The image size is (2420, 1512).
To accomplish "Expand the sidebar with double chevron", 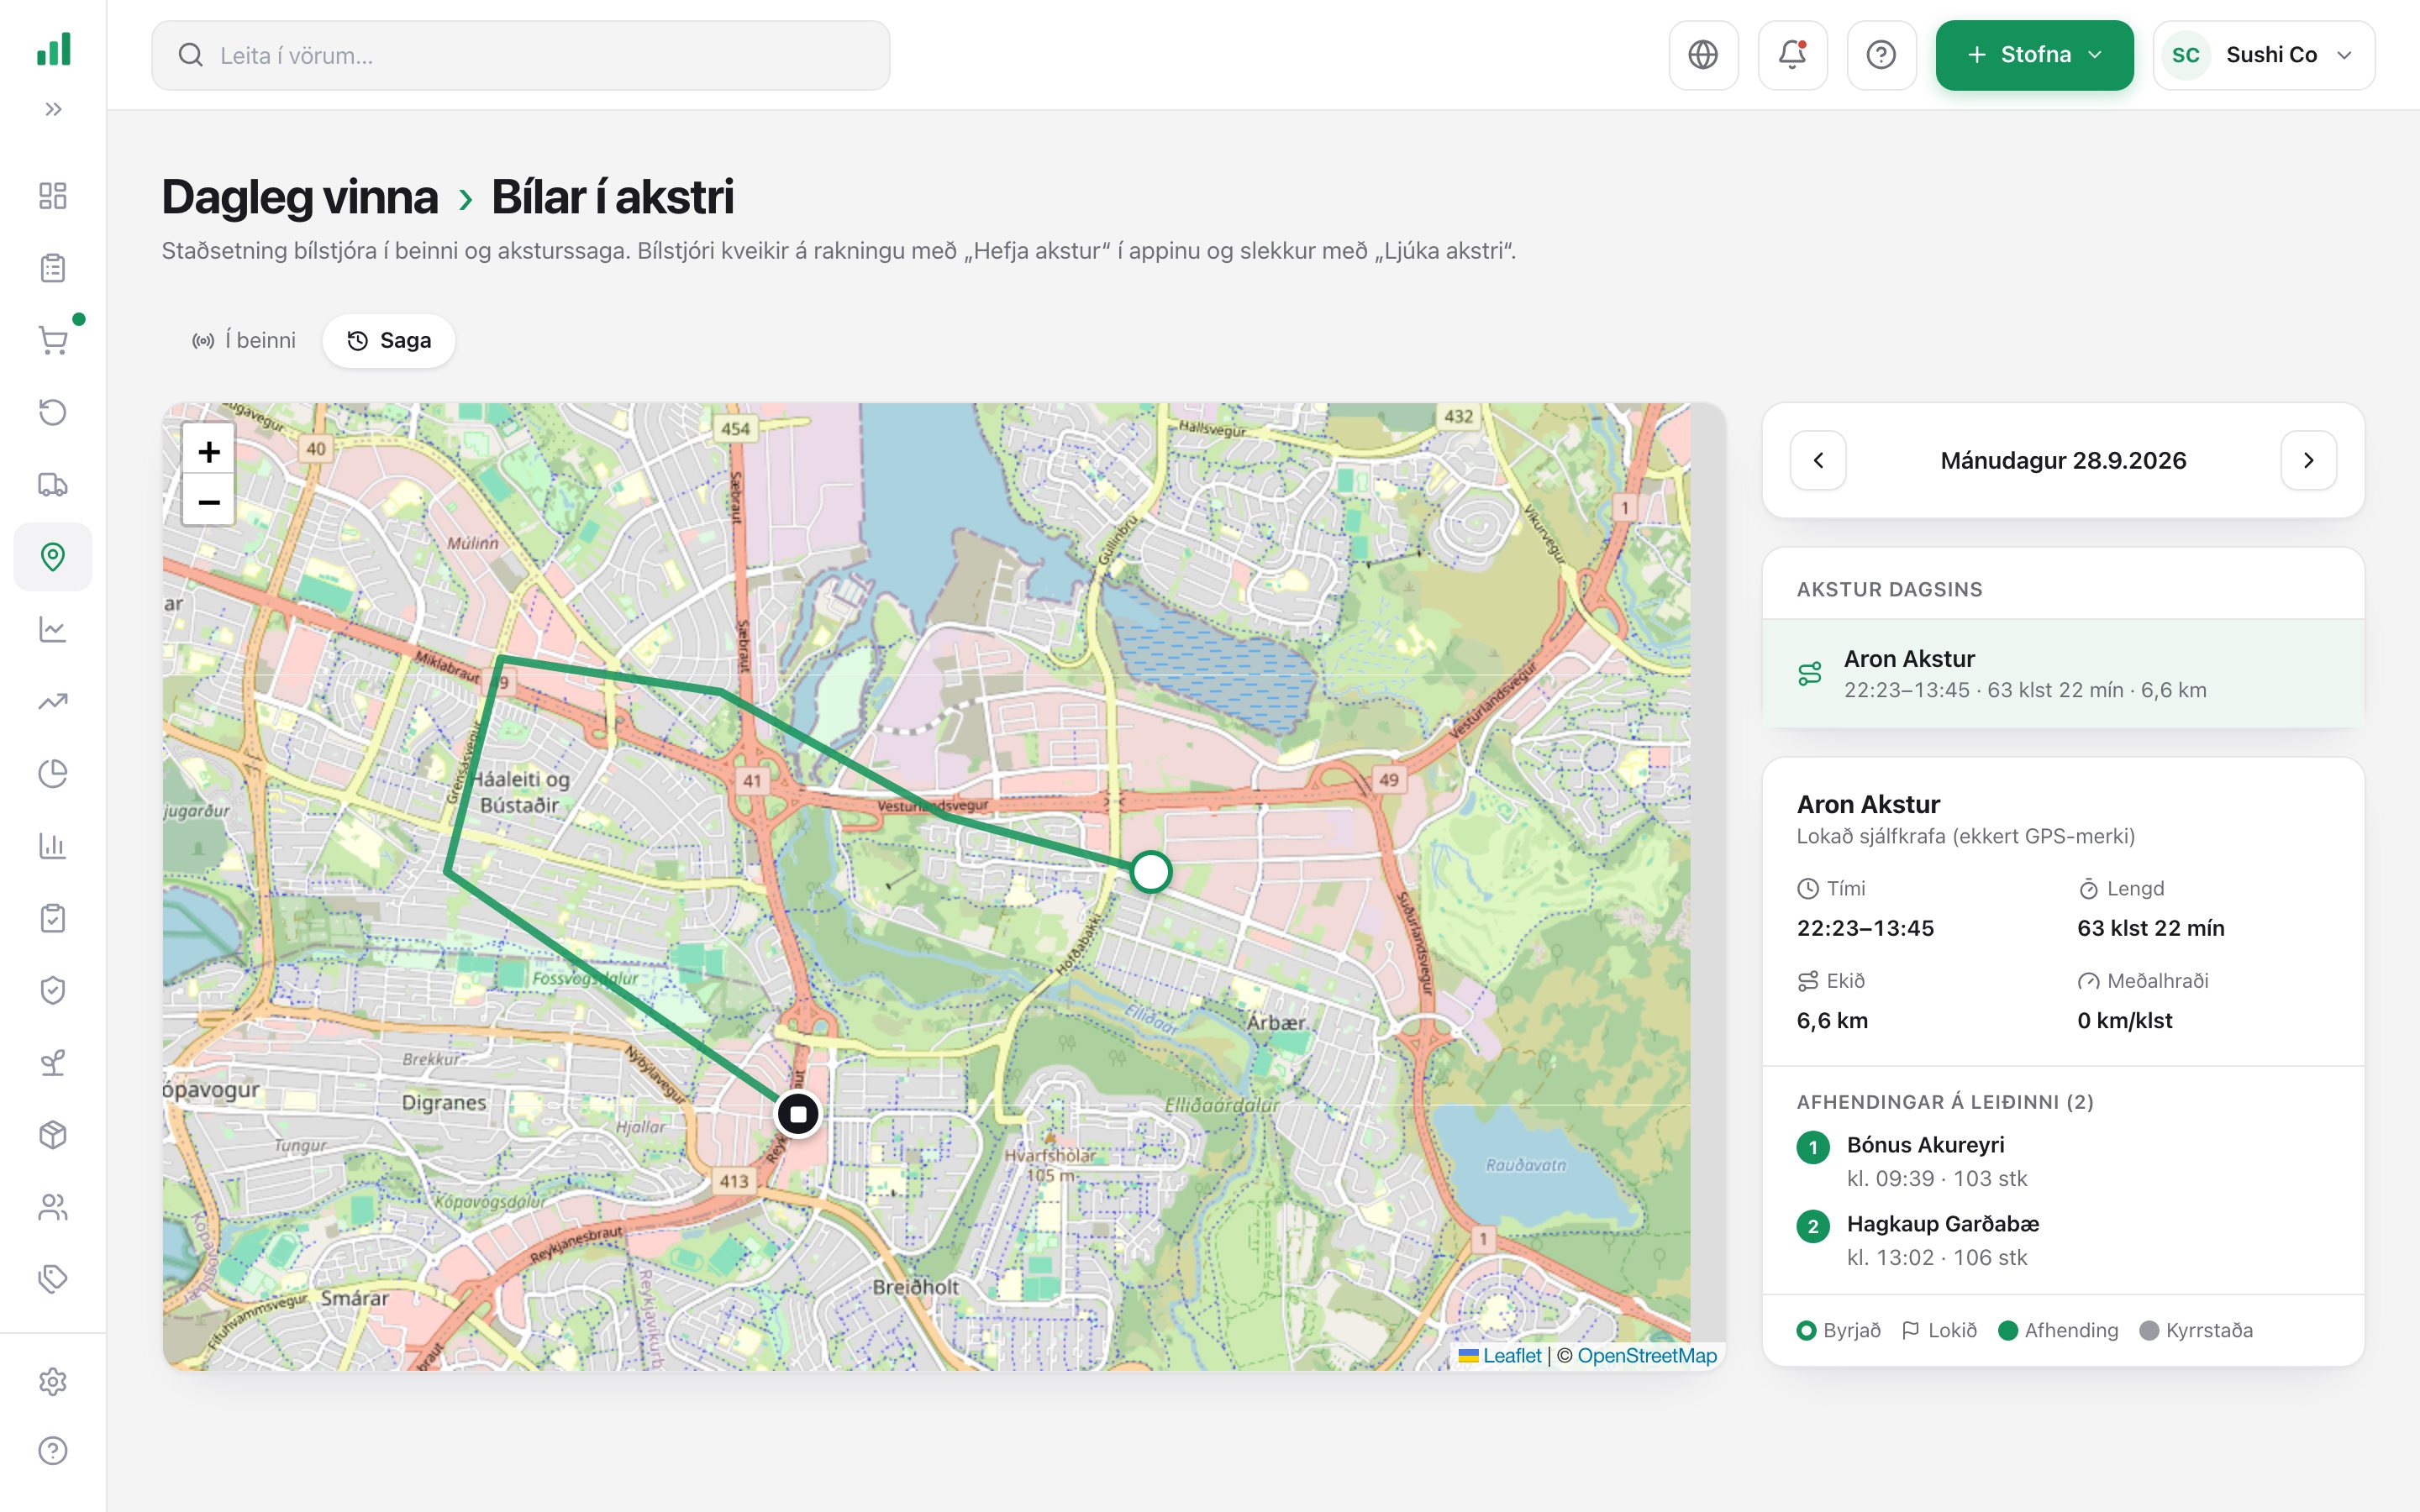I will point(53,109).
